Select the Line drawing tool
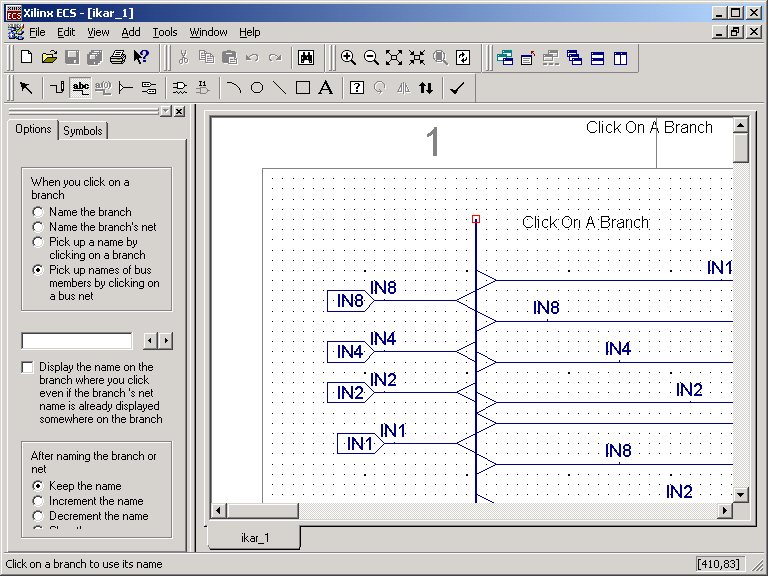This screenshot has height=576, width=768. tap(280, 88)
